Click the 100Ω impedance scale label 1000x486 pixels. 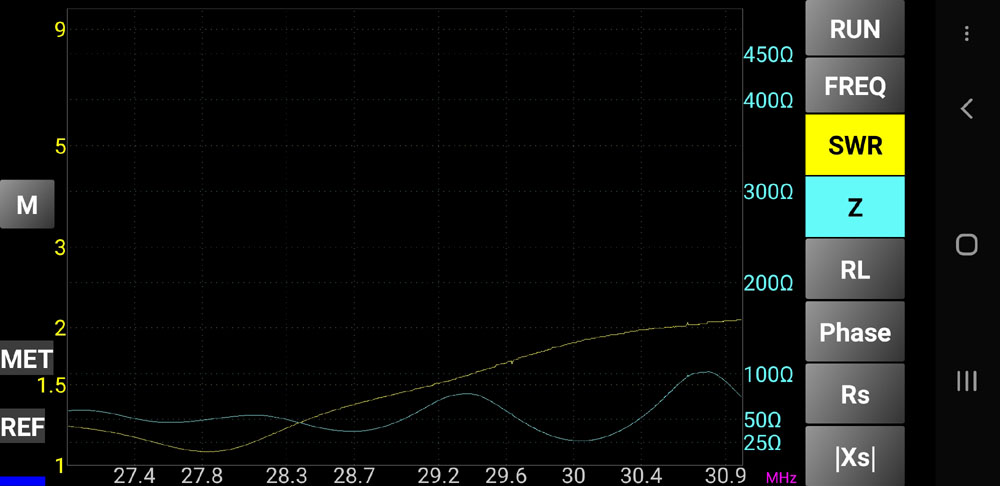tap(768, 374)
